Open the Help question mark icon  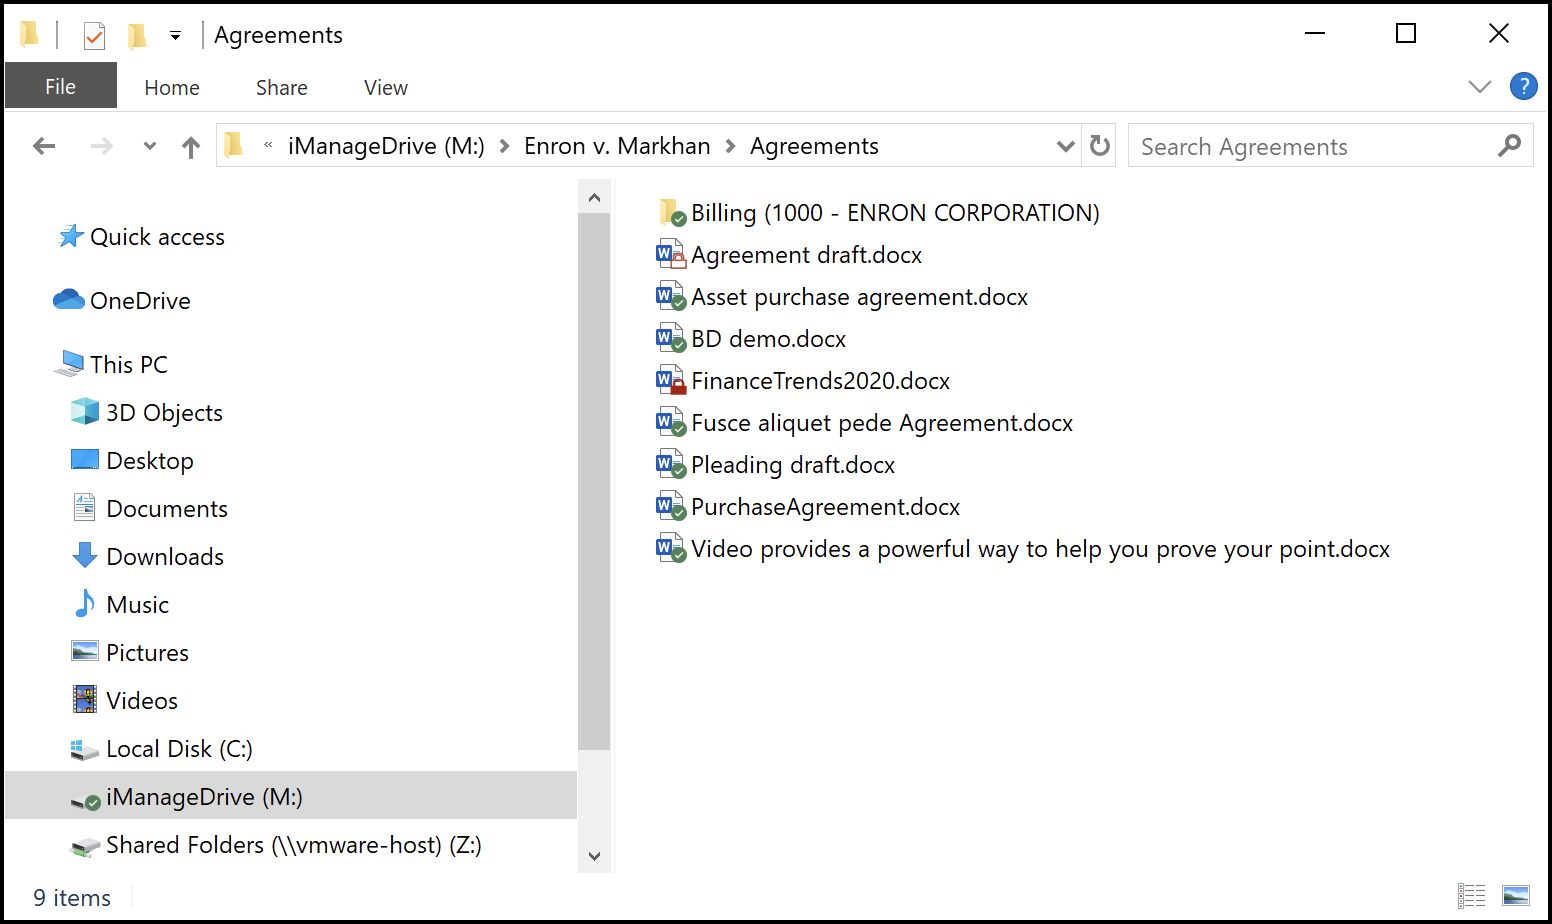[1523, 87]
